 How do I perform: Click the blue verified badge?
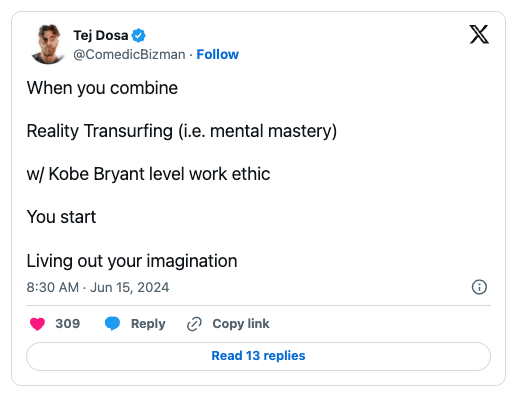[138, 35]
